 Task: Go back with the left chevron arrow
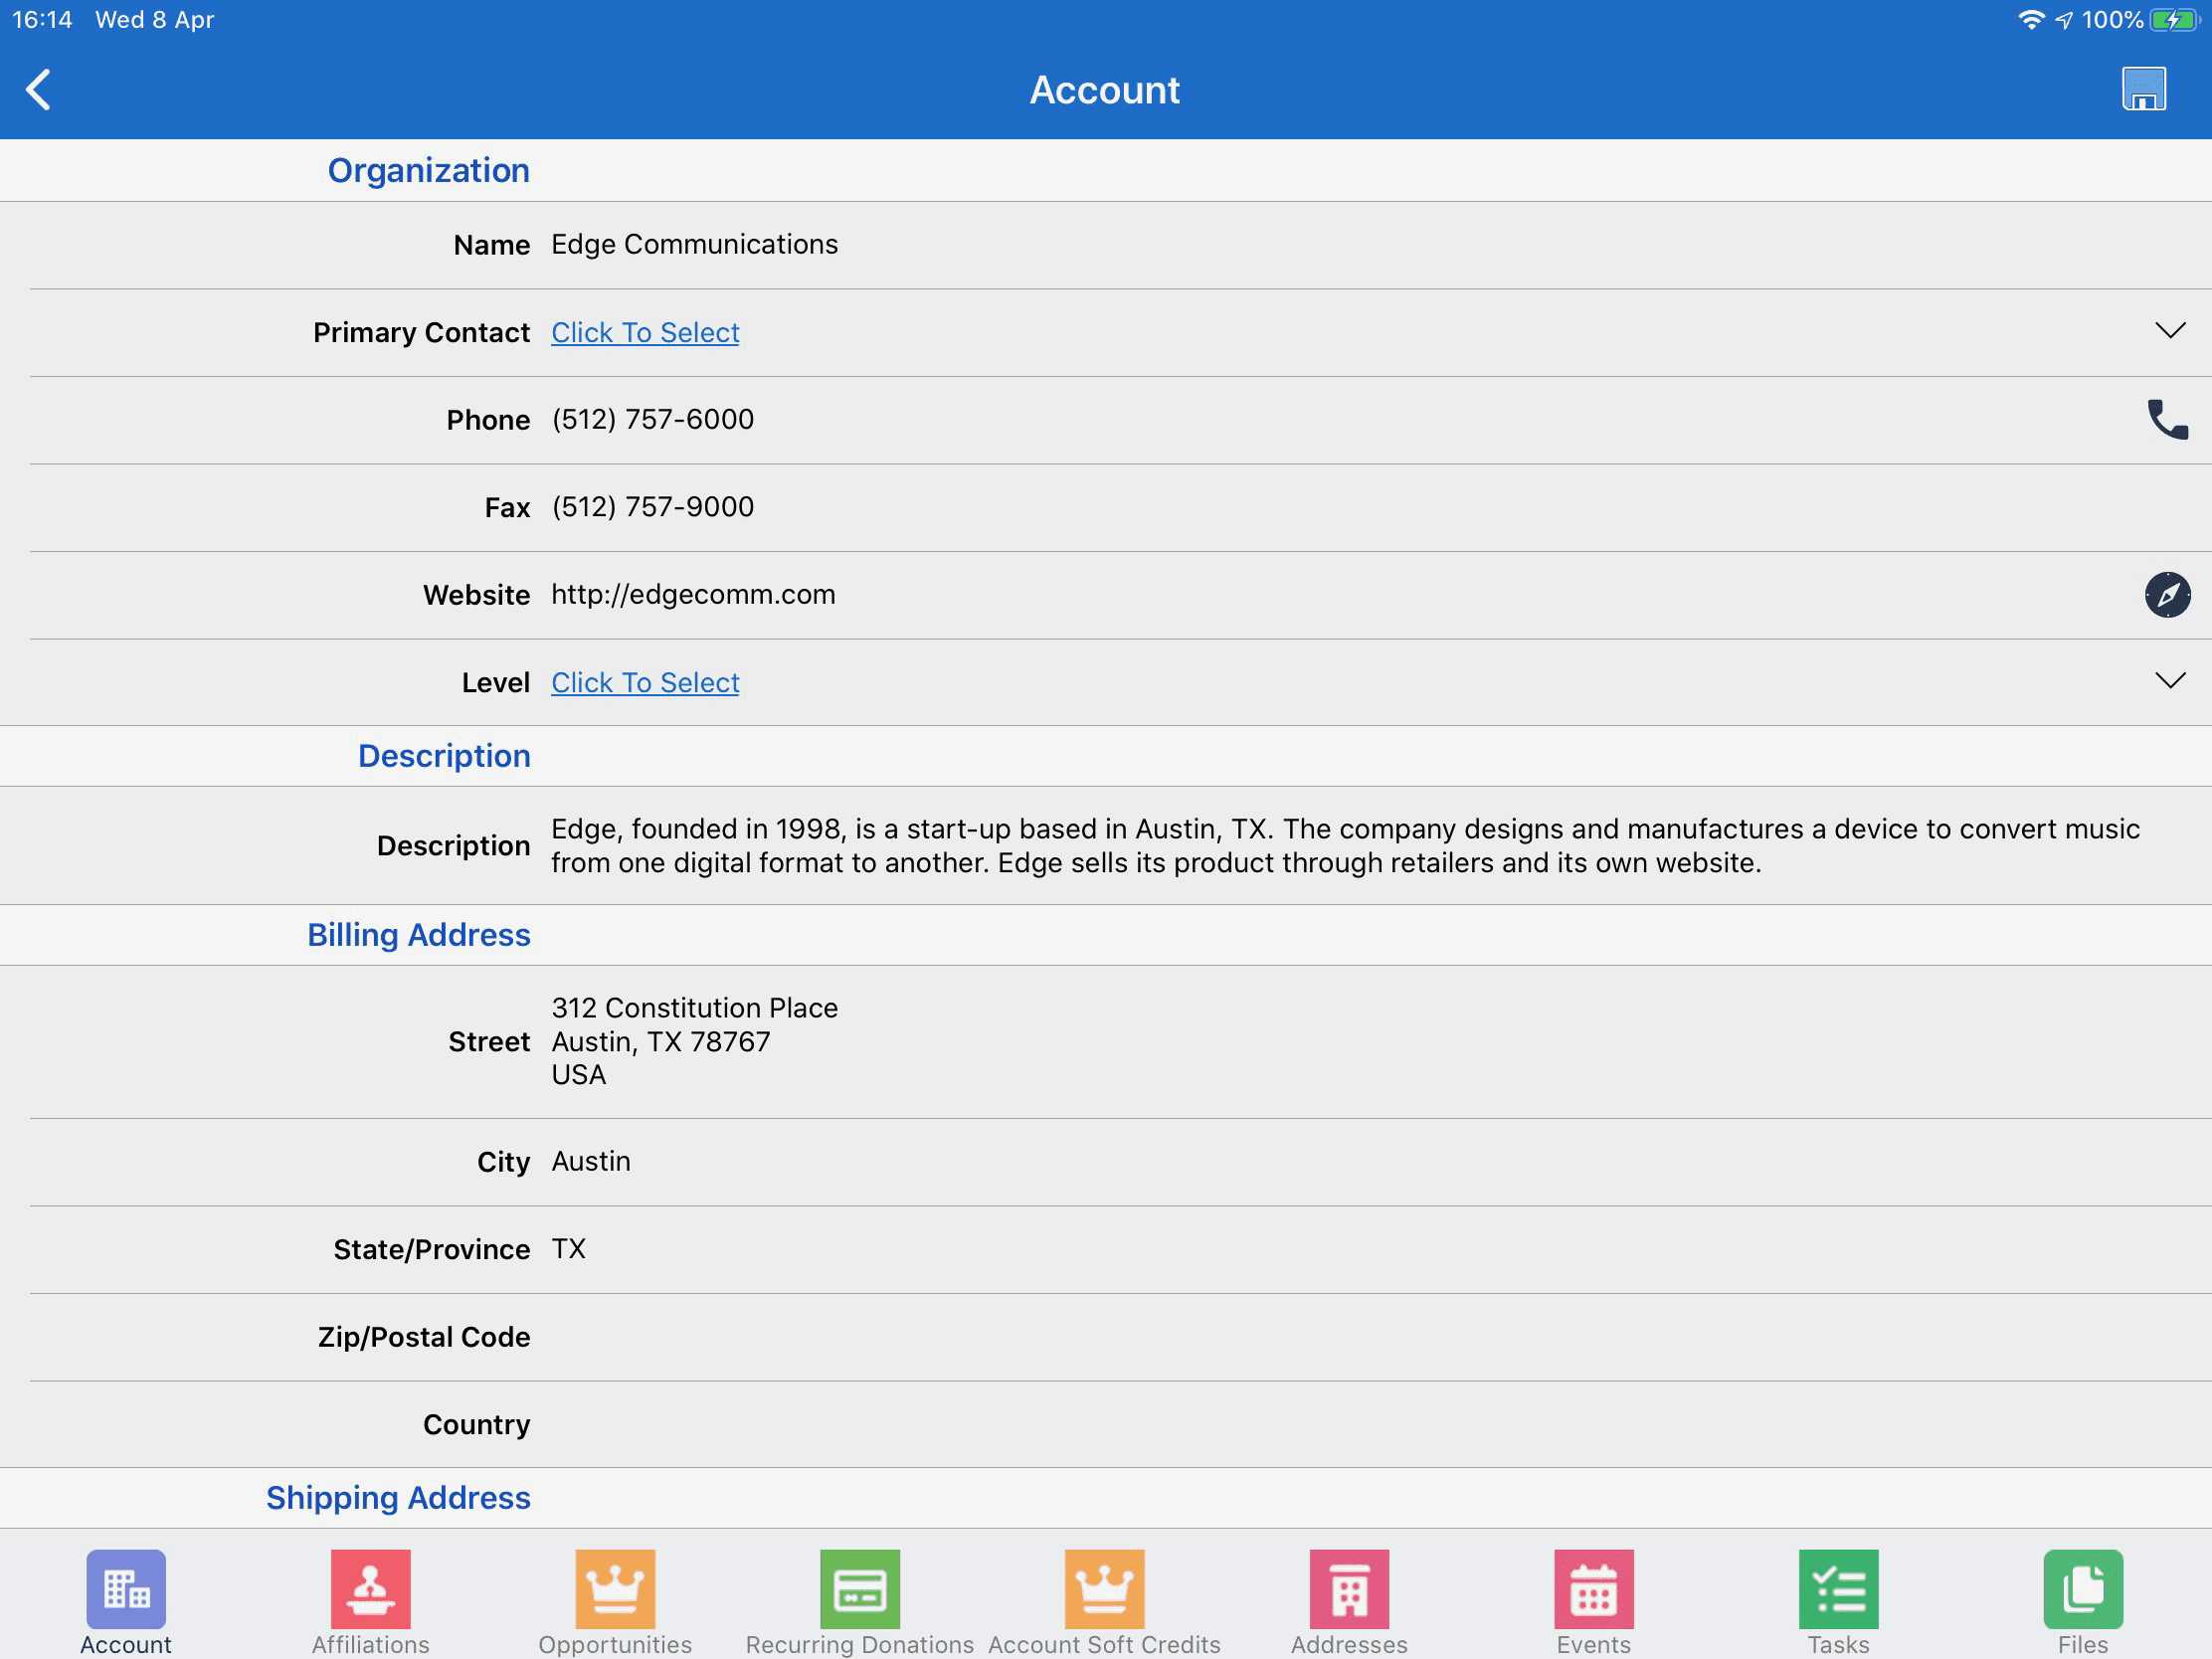(38, 90)
